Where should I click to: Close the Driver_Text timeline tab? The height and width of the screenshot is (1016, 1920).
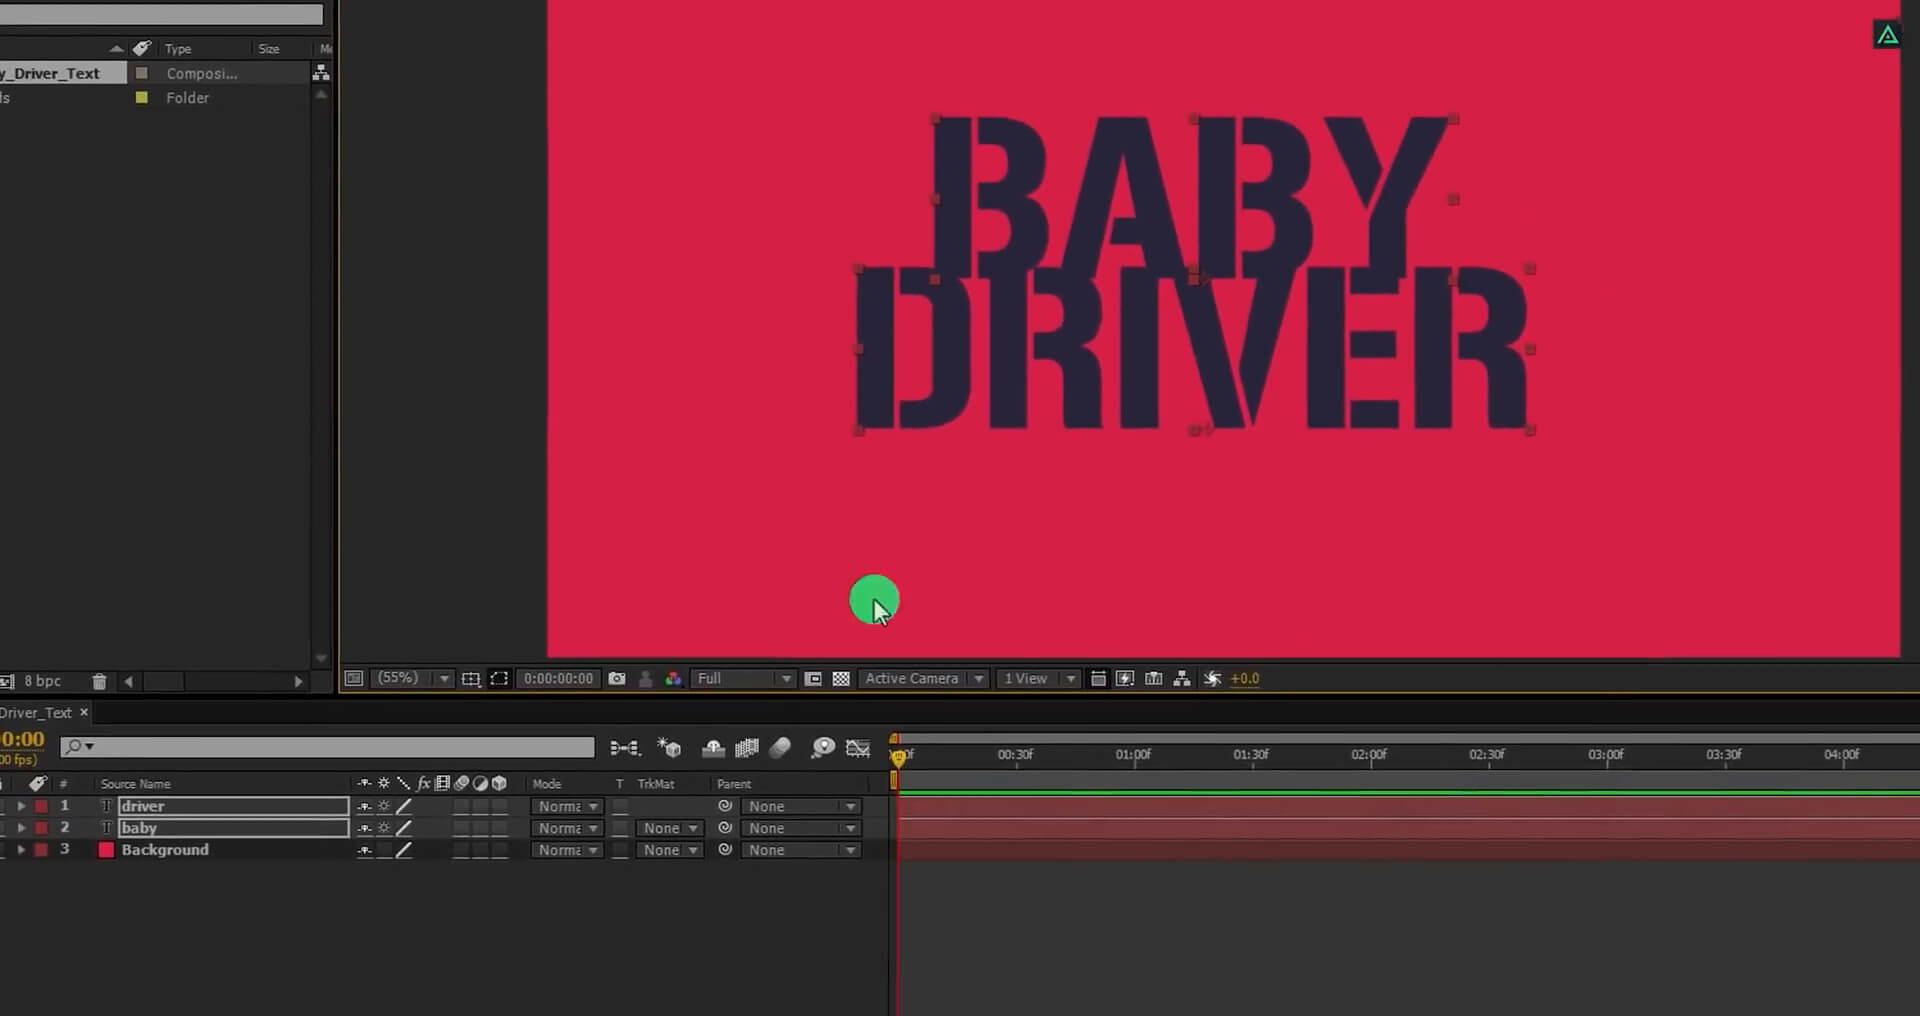84,712
